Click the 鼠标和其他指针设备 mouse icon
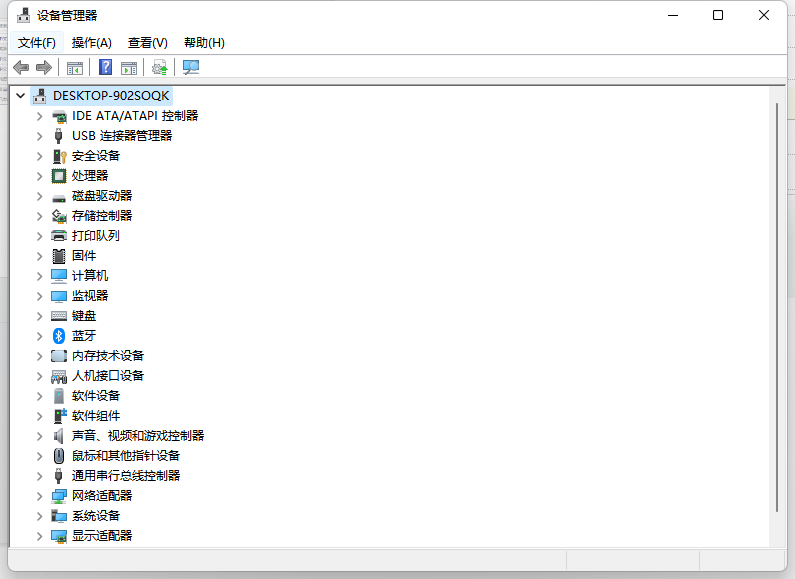This screenshot has width=795, height=579. click(59, 456)
